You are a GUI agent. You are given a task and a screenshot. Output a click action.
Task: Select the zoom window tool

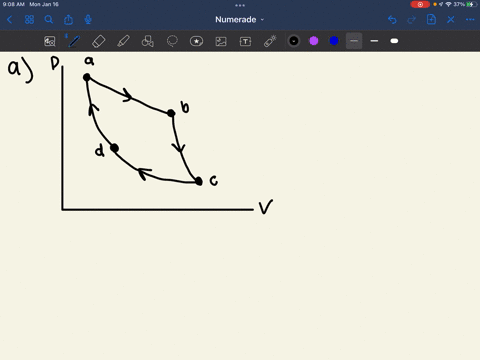point(50,41)
